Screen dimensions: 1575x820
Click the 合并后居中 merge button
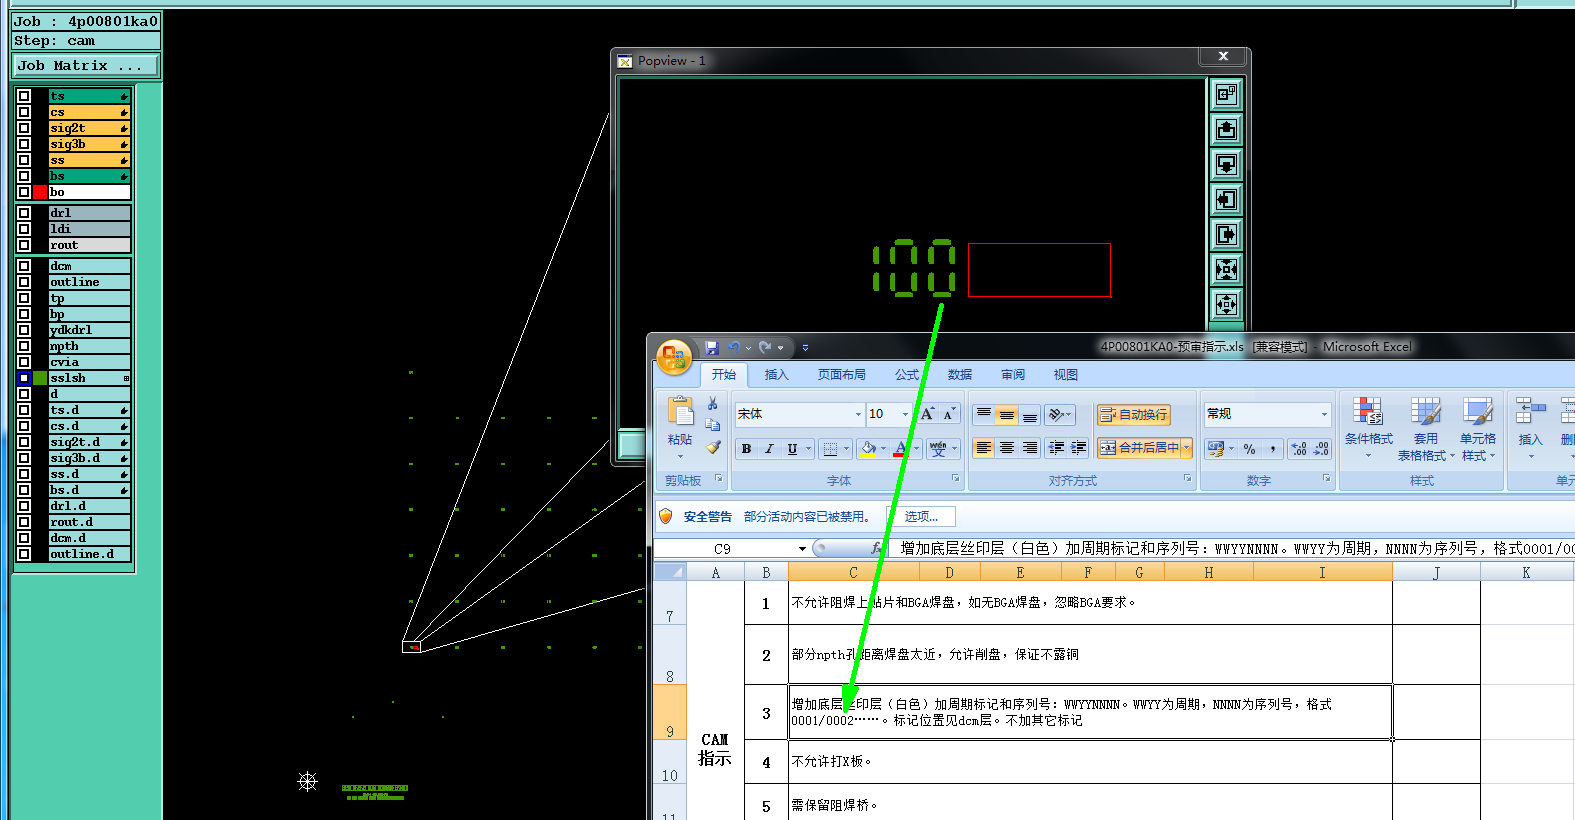[1139, 448]
